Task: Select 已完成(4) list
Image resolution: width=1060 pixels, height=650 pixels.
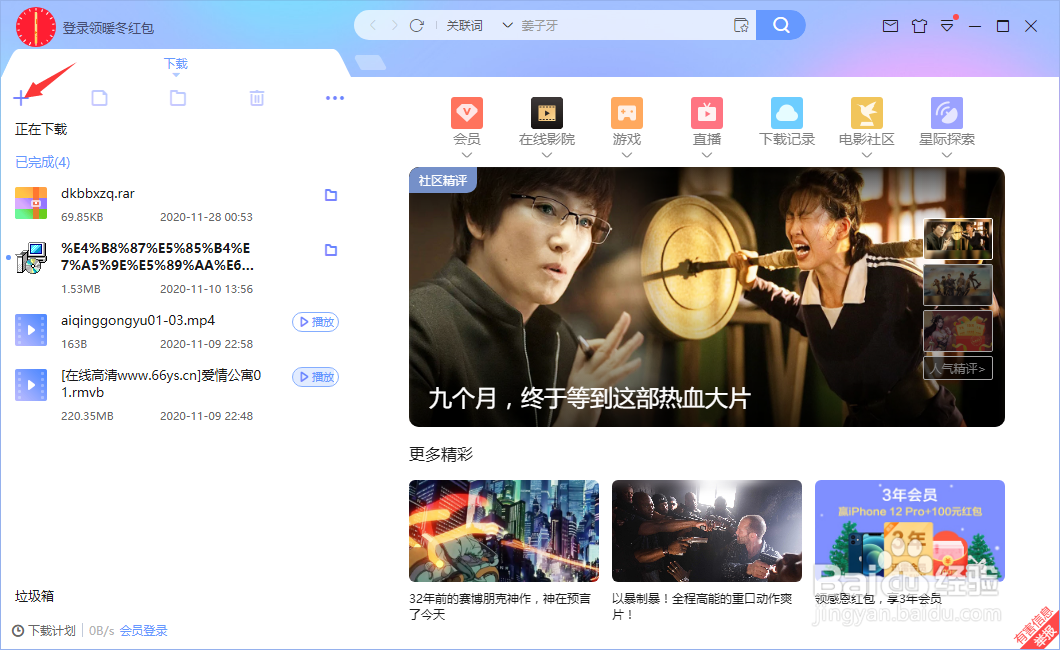Action: pyautogui.click(x=43, y=162)
